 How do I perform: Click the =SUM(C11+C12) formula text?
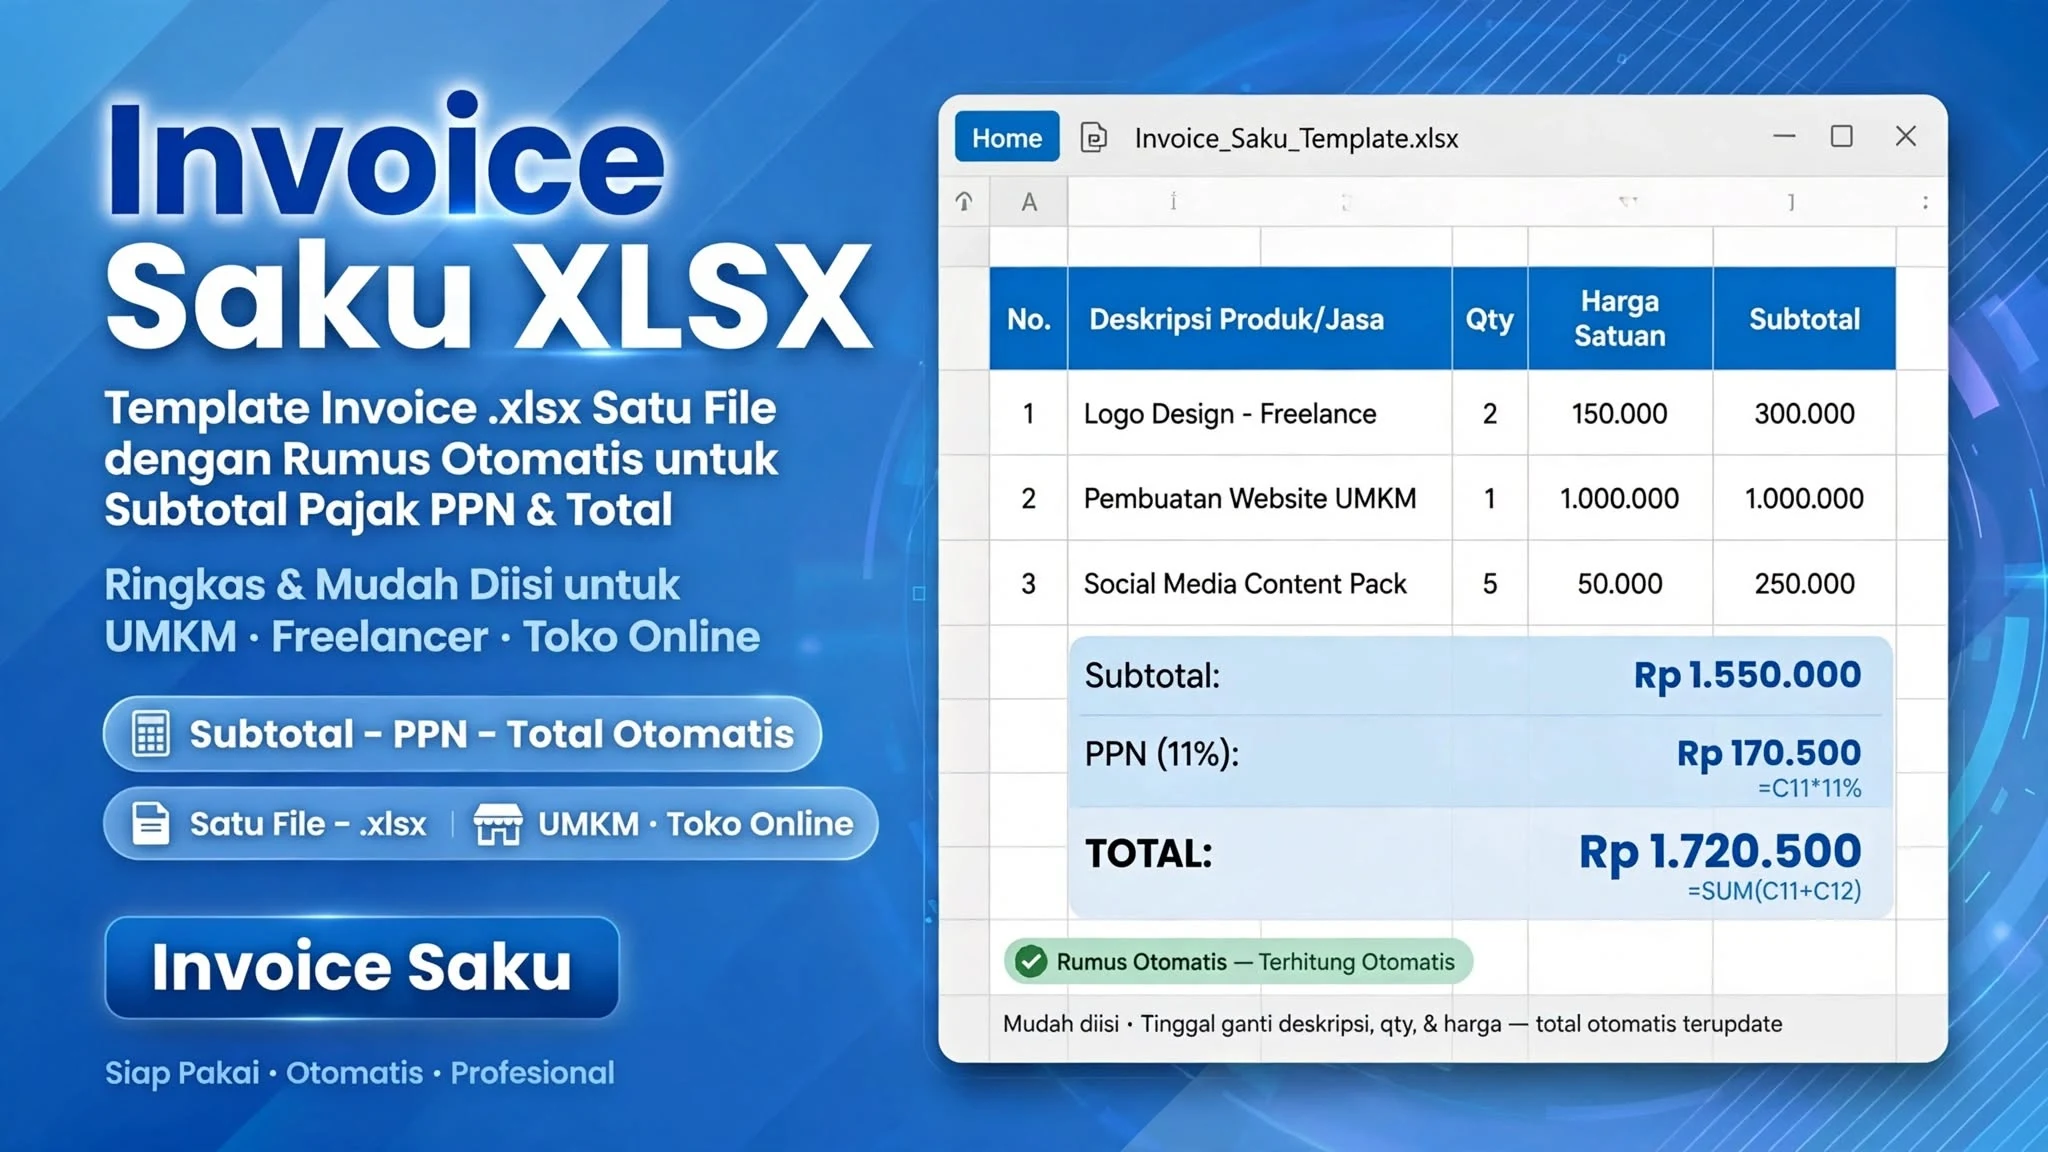point(1774,890)
